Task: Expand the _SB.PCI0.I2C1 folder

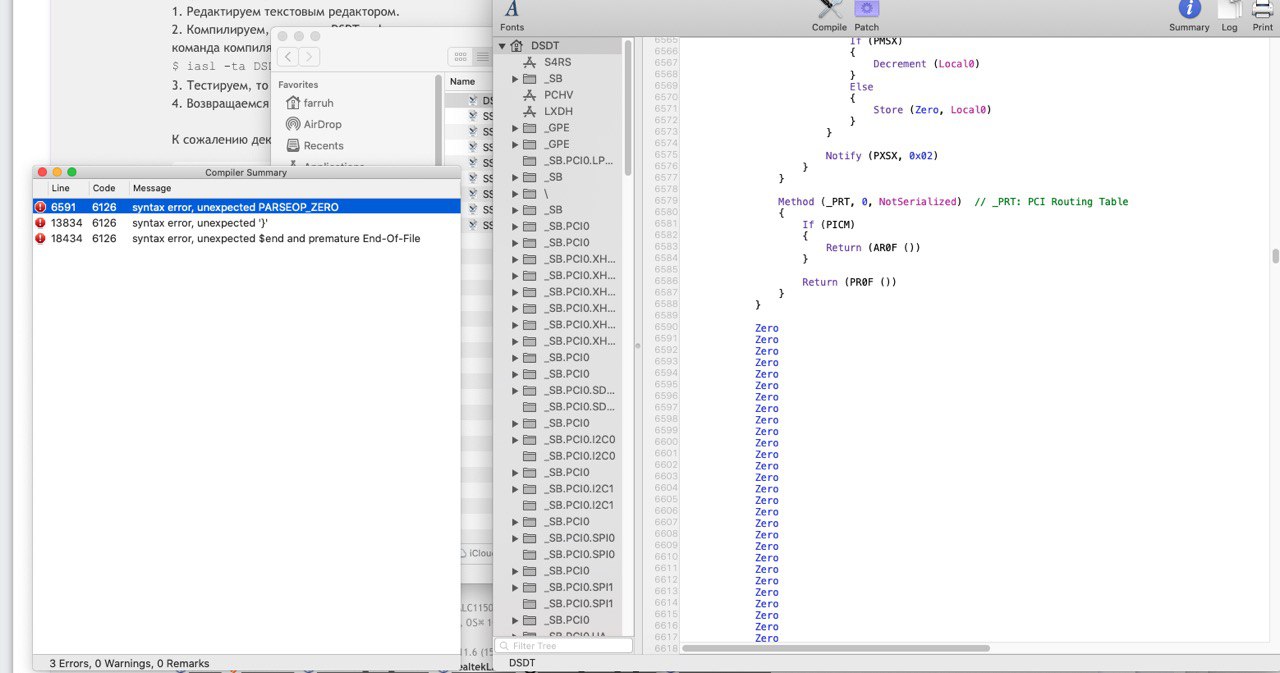Action: [515, 489]
